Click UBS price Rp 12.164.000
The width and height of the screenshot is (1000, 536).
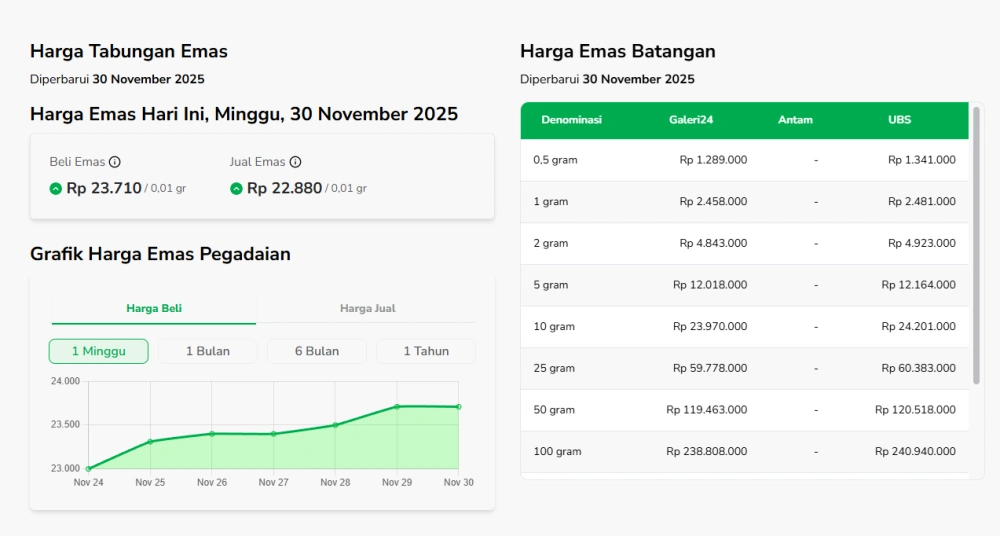point(918,285)
